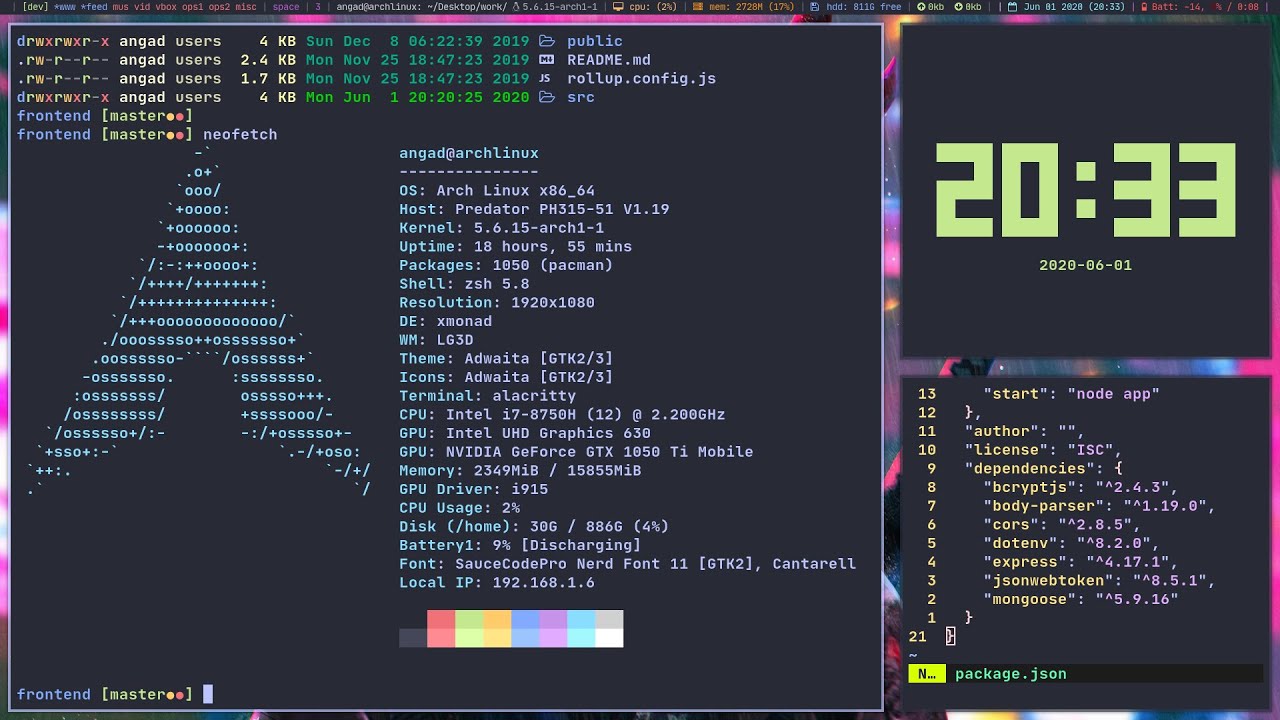Click the README.md file name
Viewport: 1280px width, 720px height.
pos(609,60)
